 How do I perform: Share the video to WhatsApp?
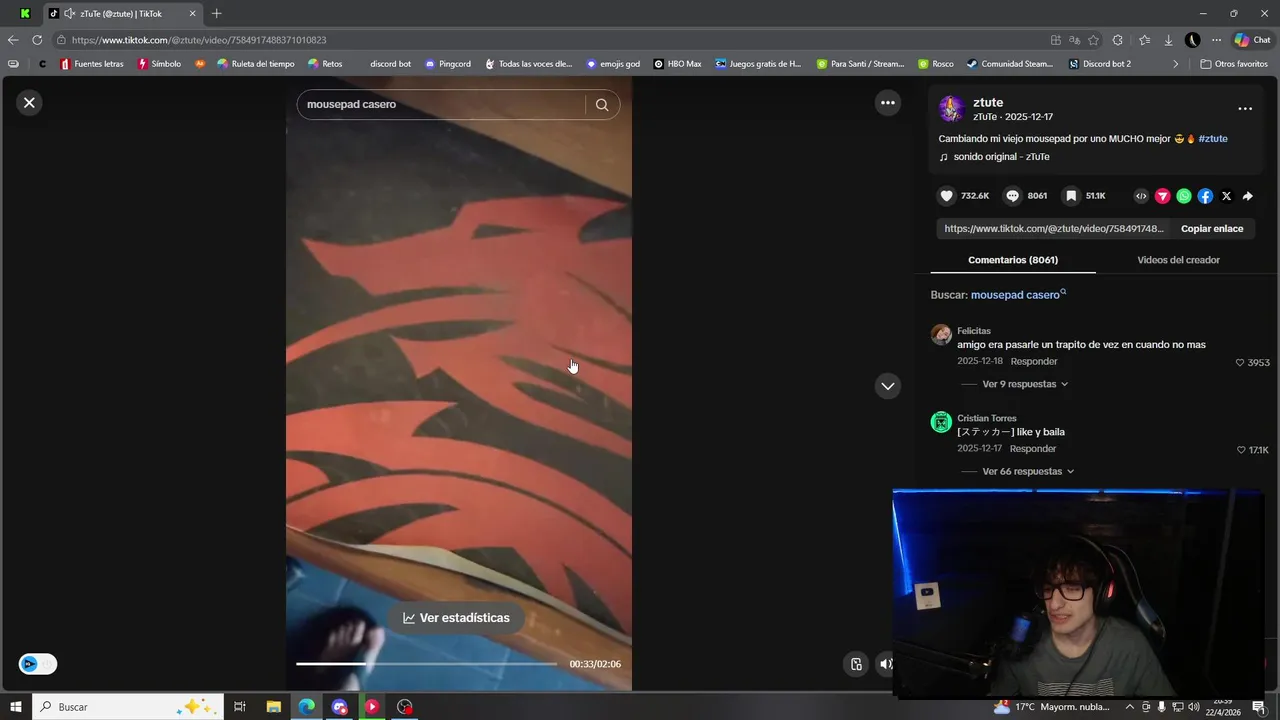1184,196
